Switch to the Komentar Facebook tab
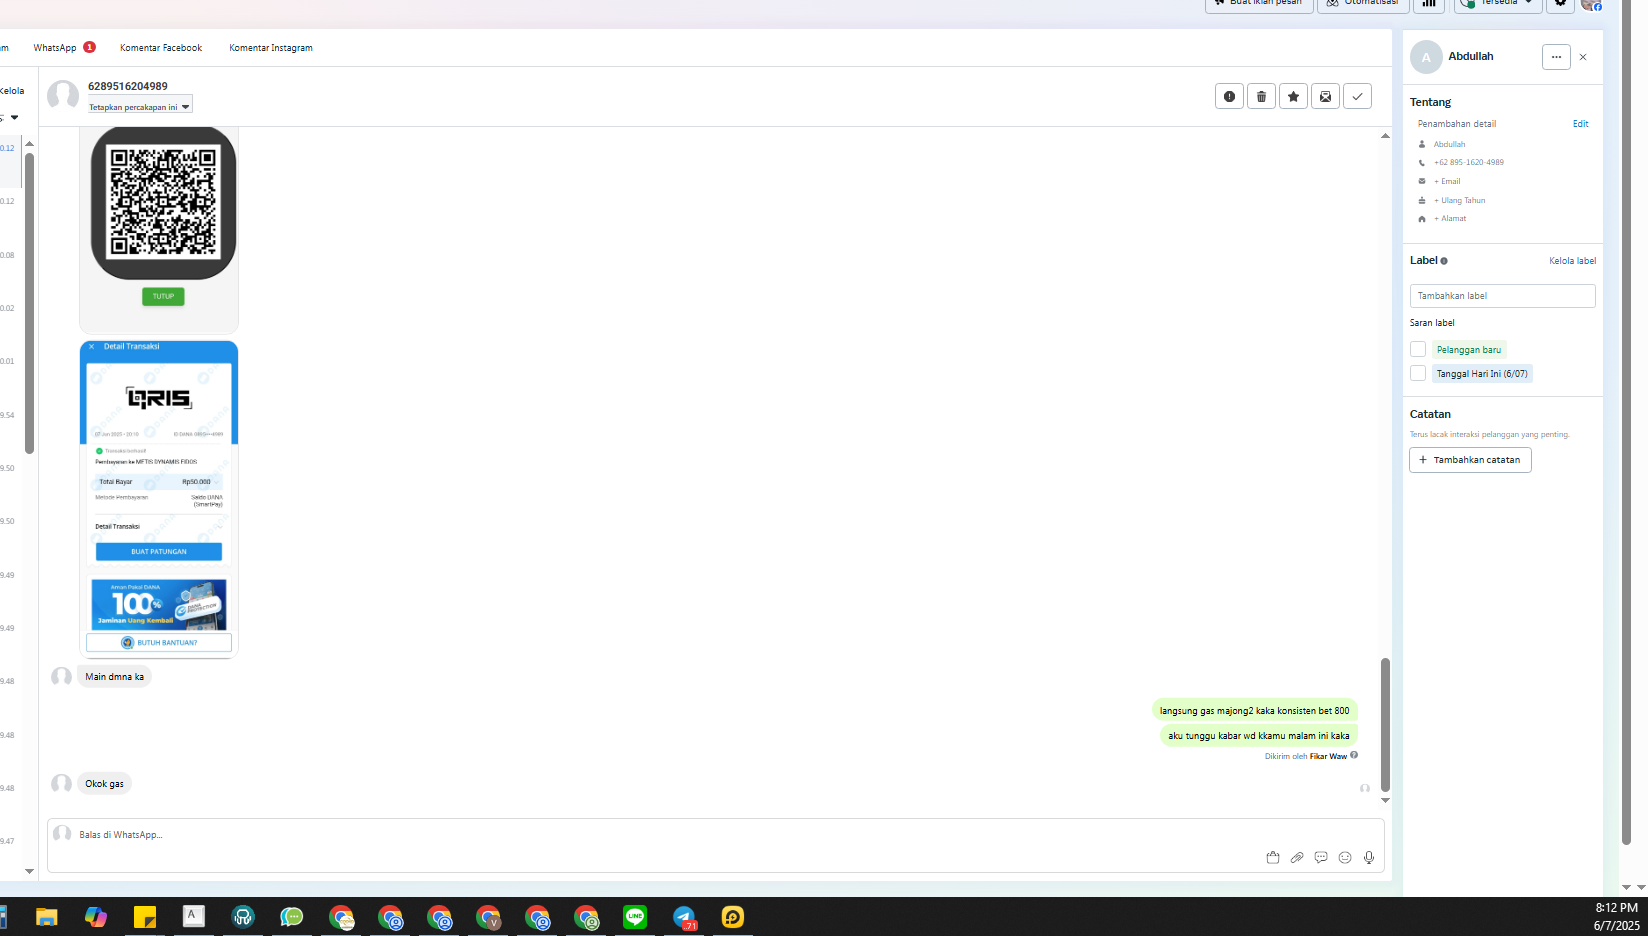Viewport: 1648px width, 936px height. tap(161, 47)
